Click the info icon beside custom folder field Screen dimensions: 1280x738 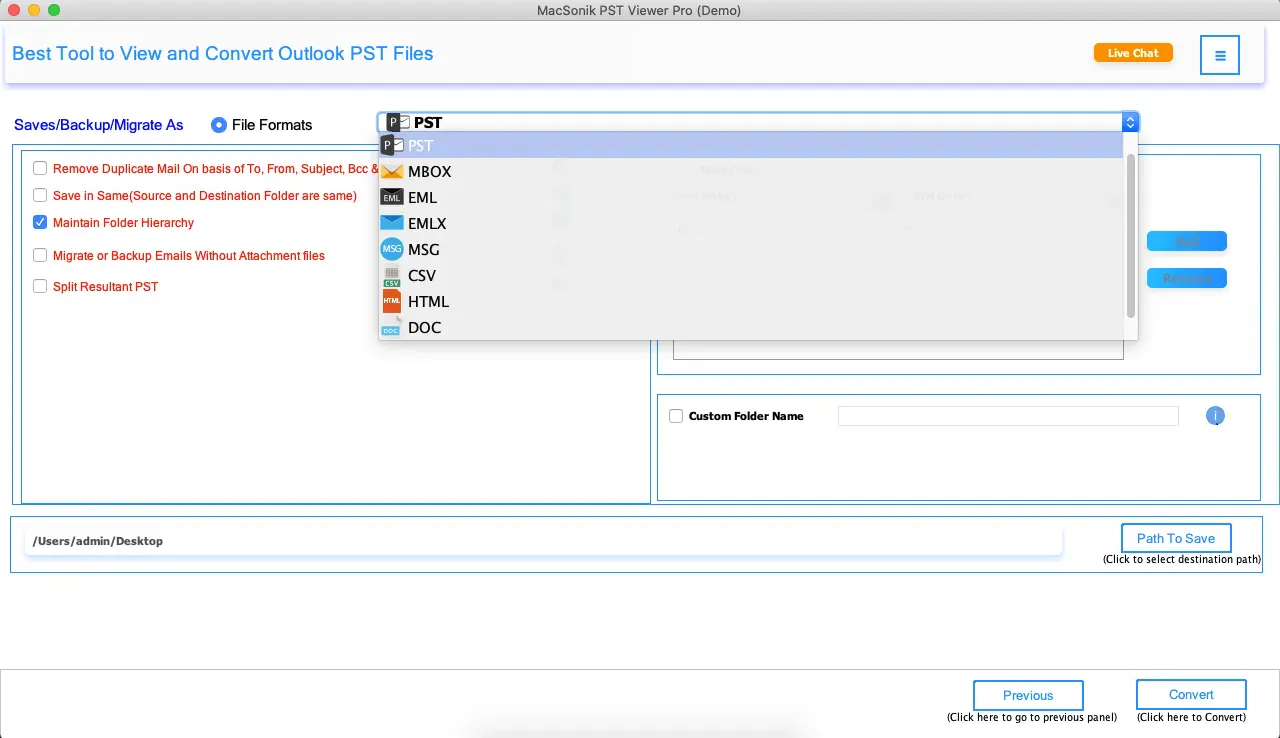pos(1216,416)
